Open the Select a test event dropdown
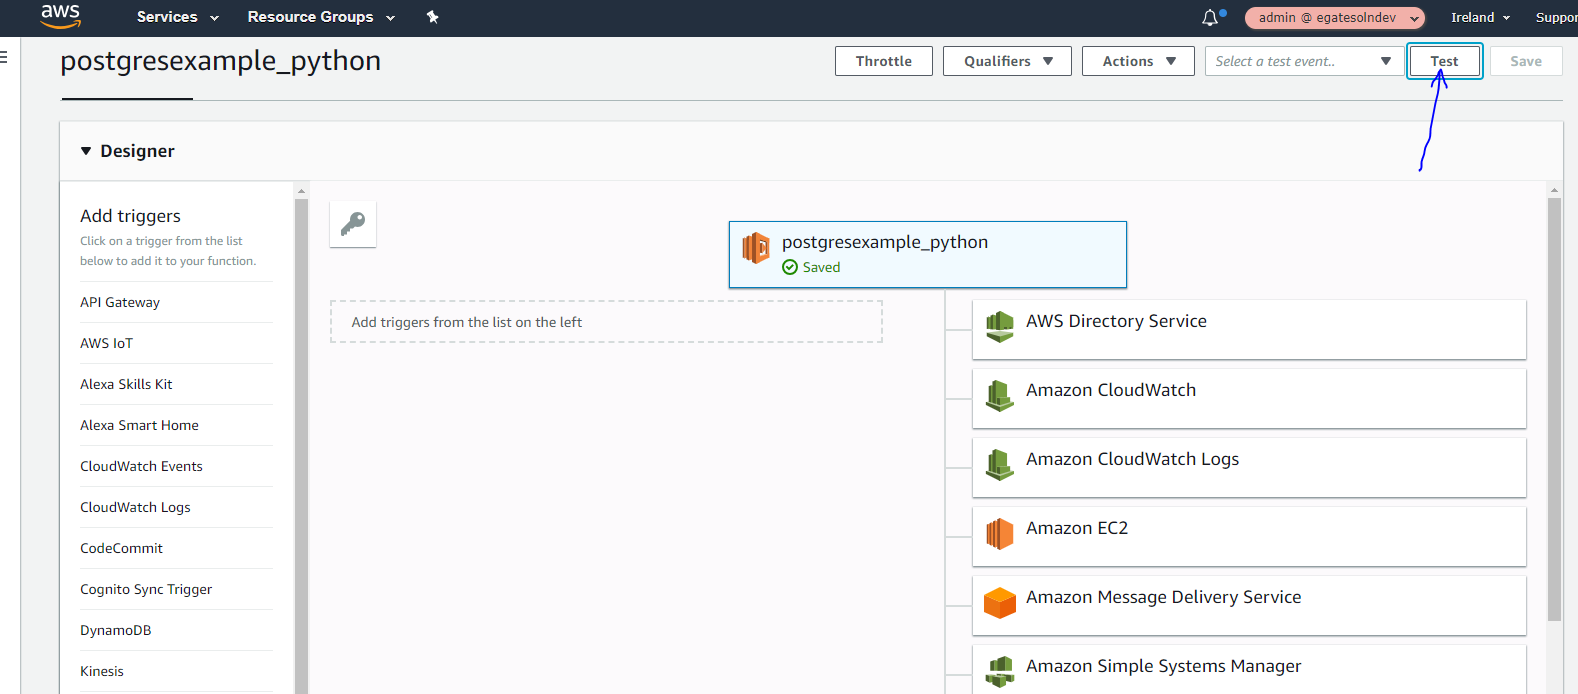 click(x=1300, y=61)
